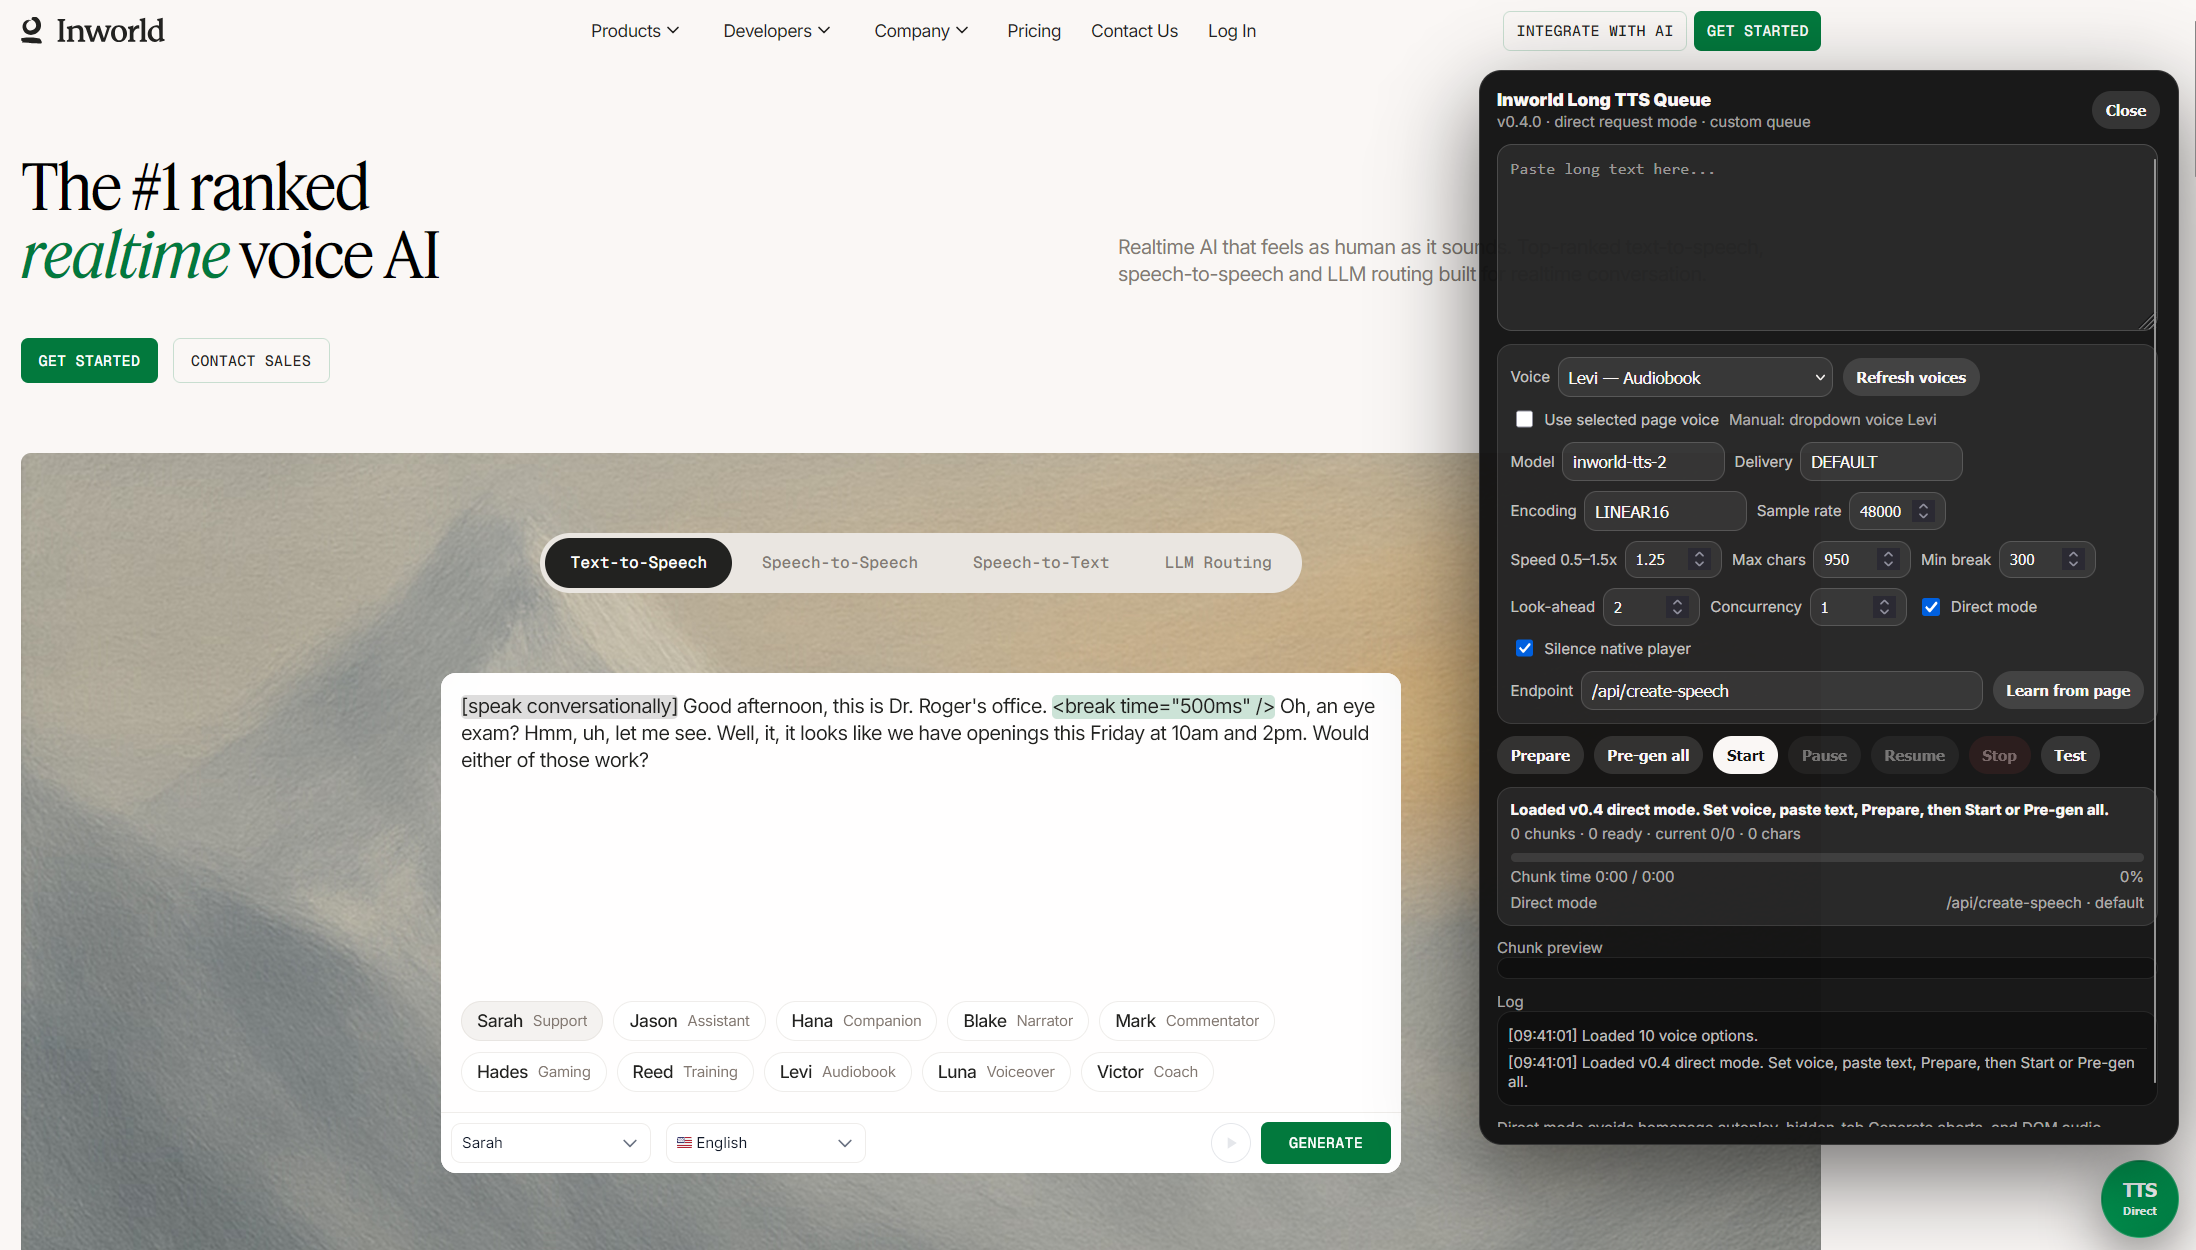Click the Endpoint /api/create-speech field

tap(1781, 691)
